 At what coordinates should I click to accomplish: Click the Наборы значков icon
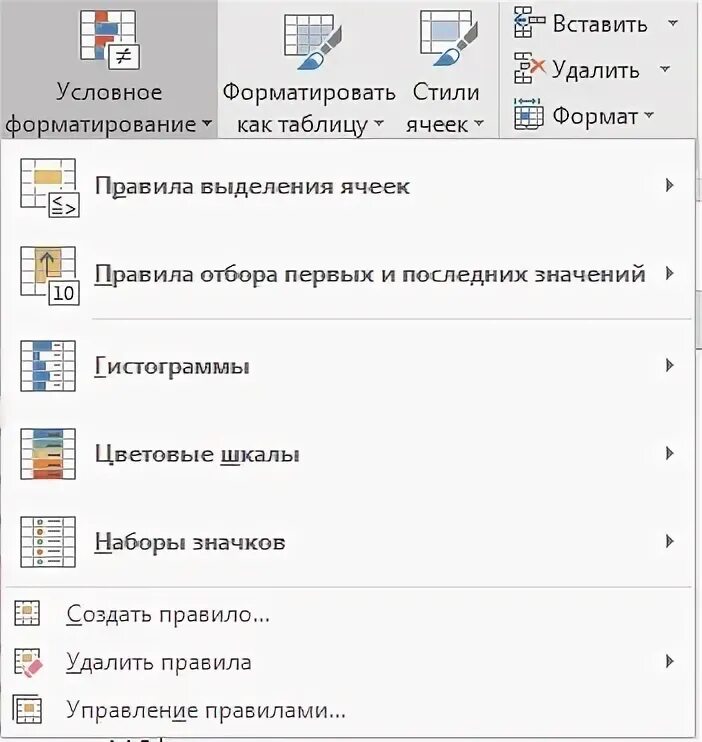tap(48, 542)
